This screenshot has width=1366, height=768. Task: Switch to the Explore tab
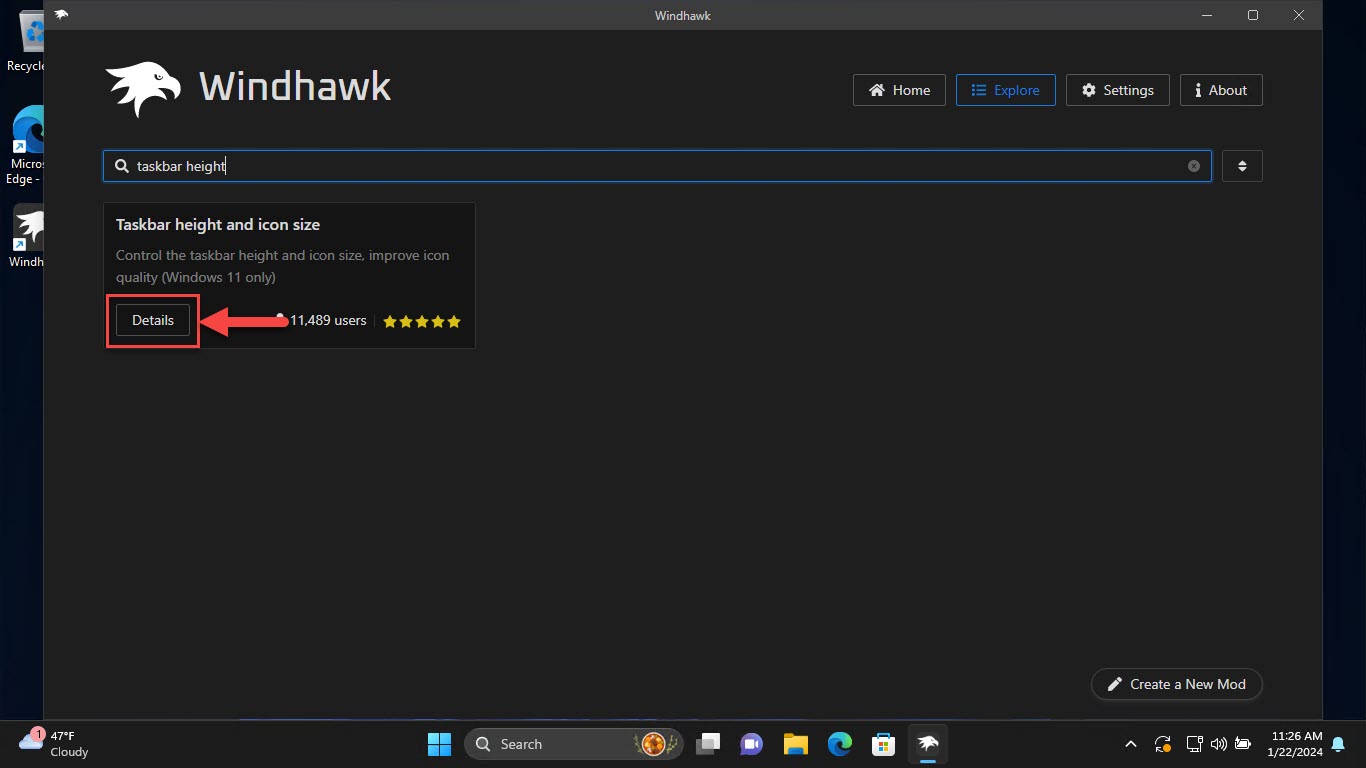1005,90
